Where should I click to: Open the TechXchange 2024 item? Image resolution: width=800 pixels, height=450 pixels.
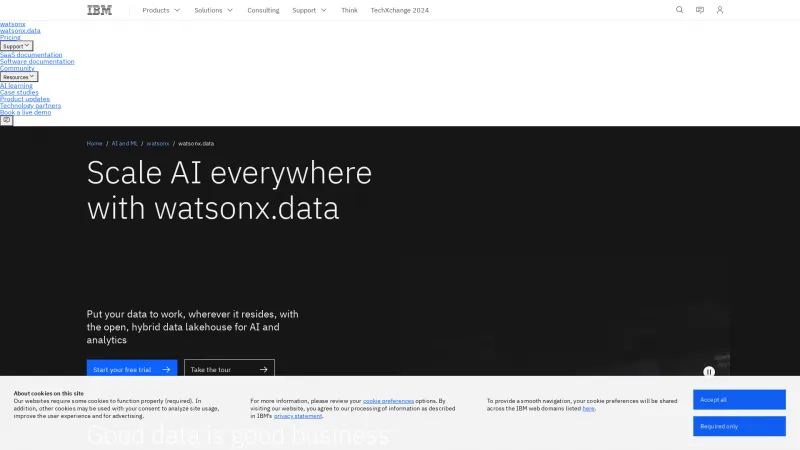399,10
